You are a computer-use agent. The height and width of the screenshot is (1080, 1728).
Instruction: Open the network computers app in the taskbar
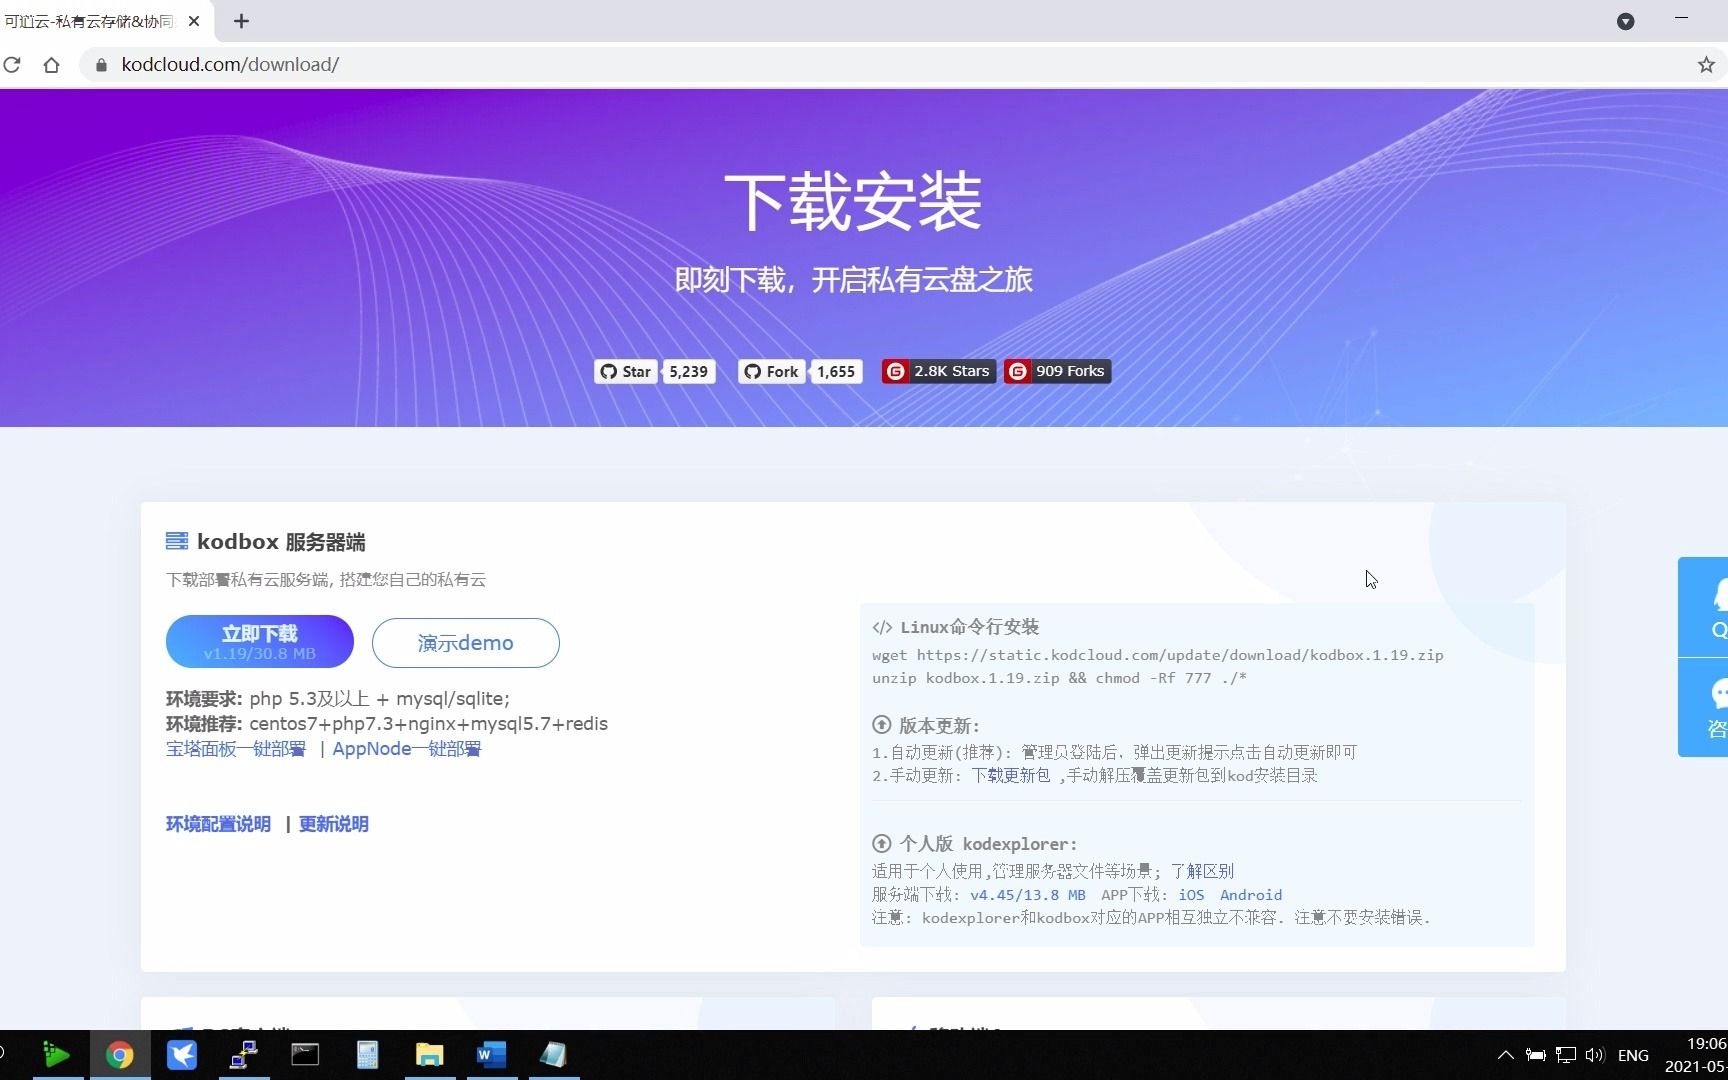243,1055
